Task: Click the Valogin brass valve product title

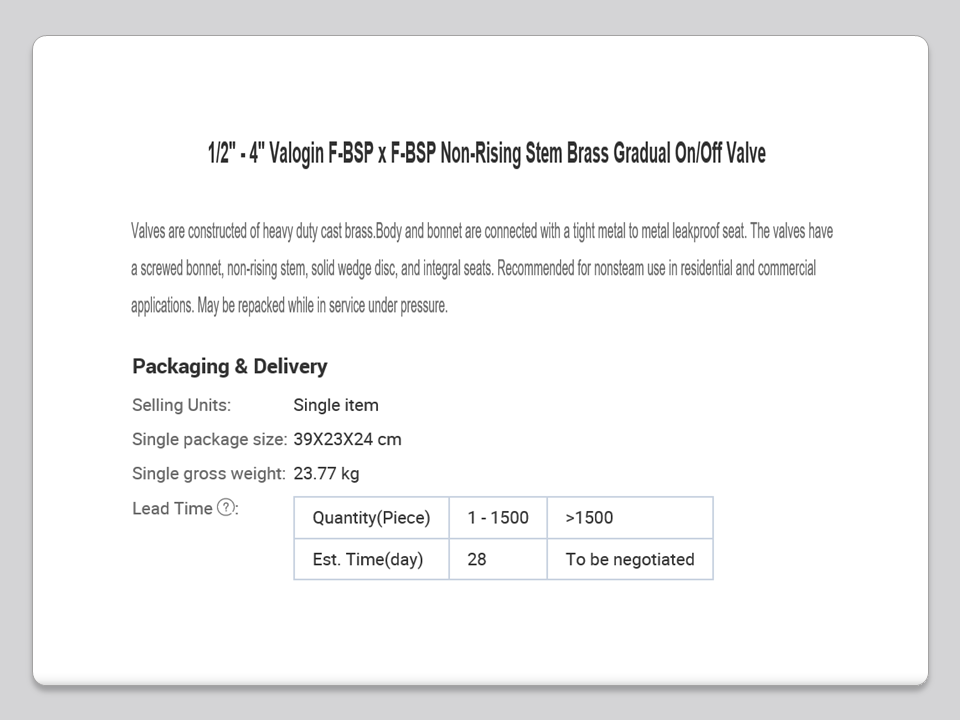Action: (486, 154)
